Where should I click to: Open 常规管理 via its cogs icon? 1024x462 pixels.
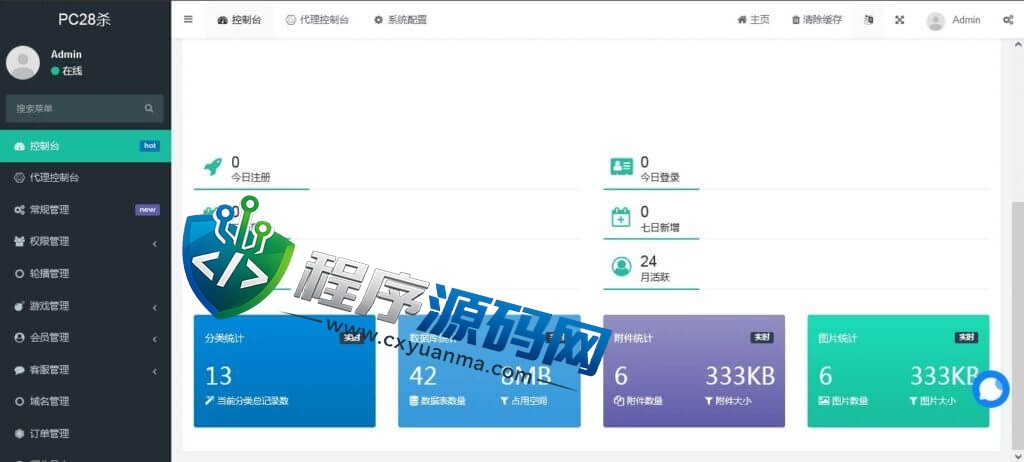click(19, 210)
